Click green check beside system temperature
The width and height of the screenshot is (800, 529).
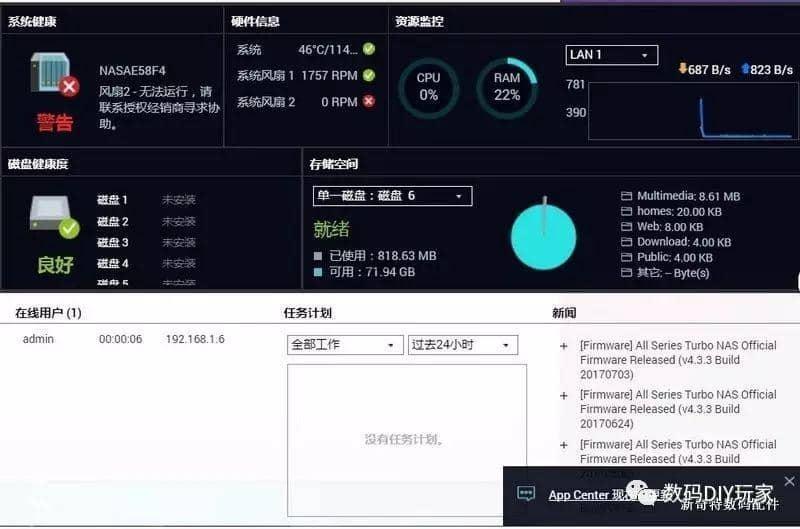[x=369, y=49]
